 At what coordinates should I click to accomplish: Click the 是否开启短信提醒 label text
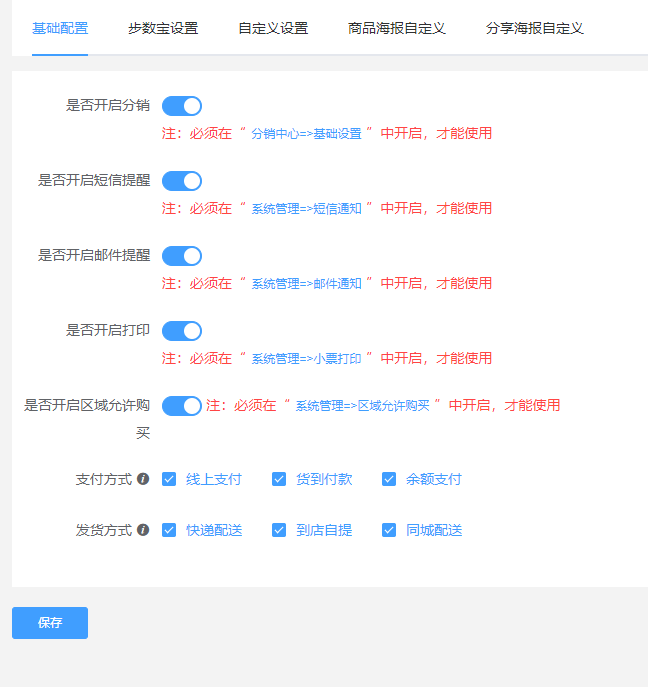[94, 181]
